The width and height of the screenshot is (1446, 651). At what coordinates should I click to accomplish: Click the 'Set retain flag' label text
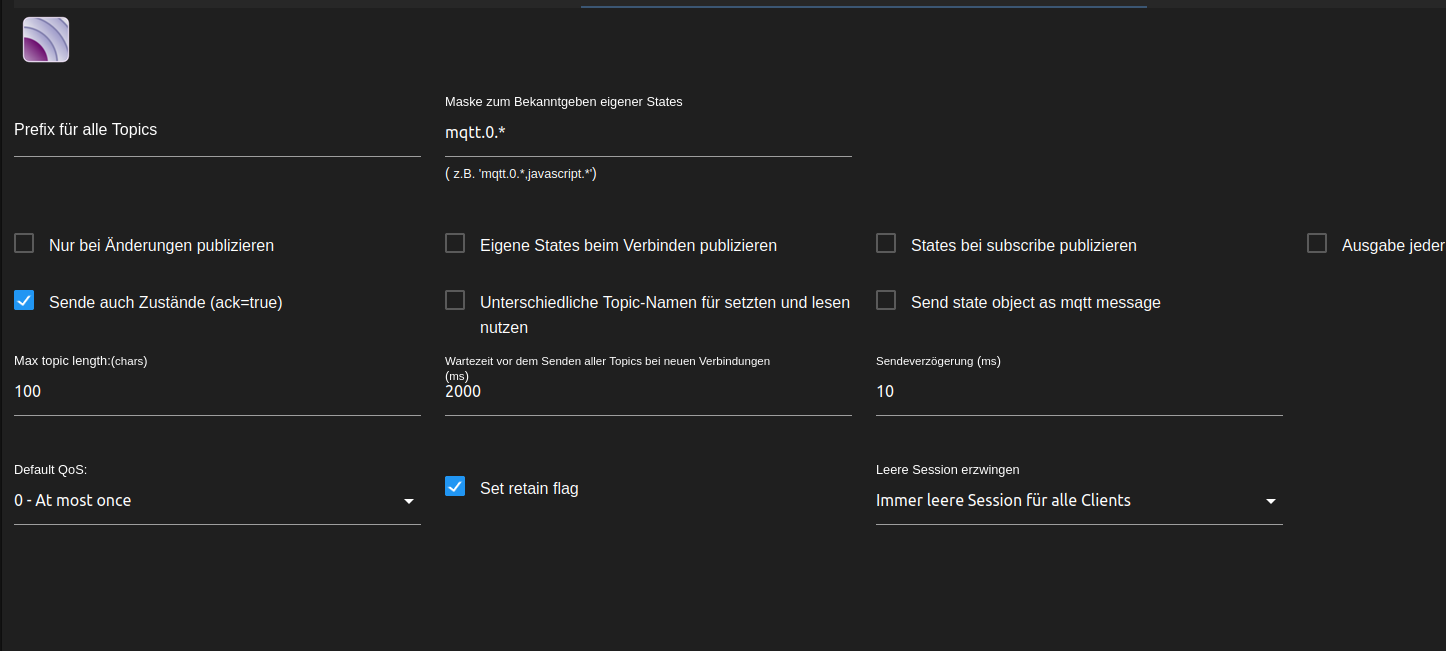[x=529, y=489]
